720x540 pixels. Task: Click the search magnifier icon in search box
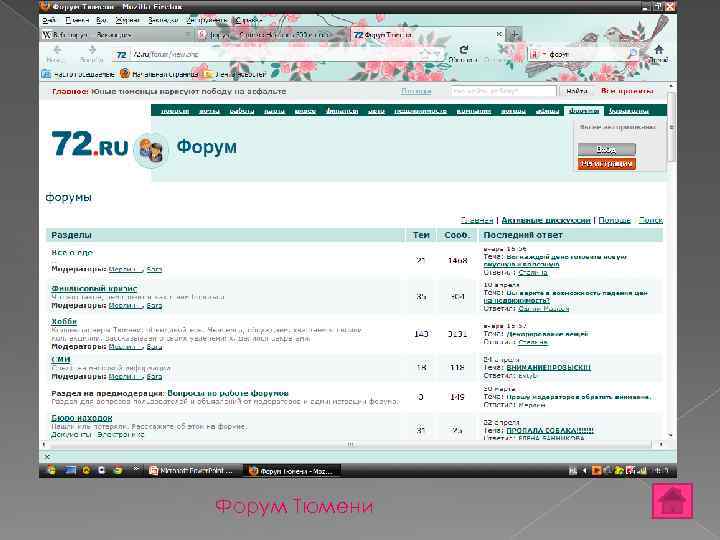(x=632, y=54)
